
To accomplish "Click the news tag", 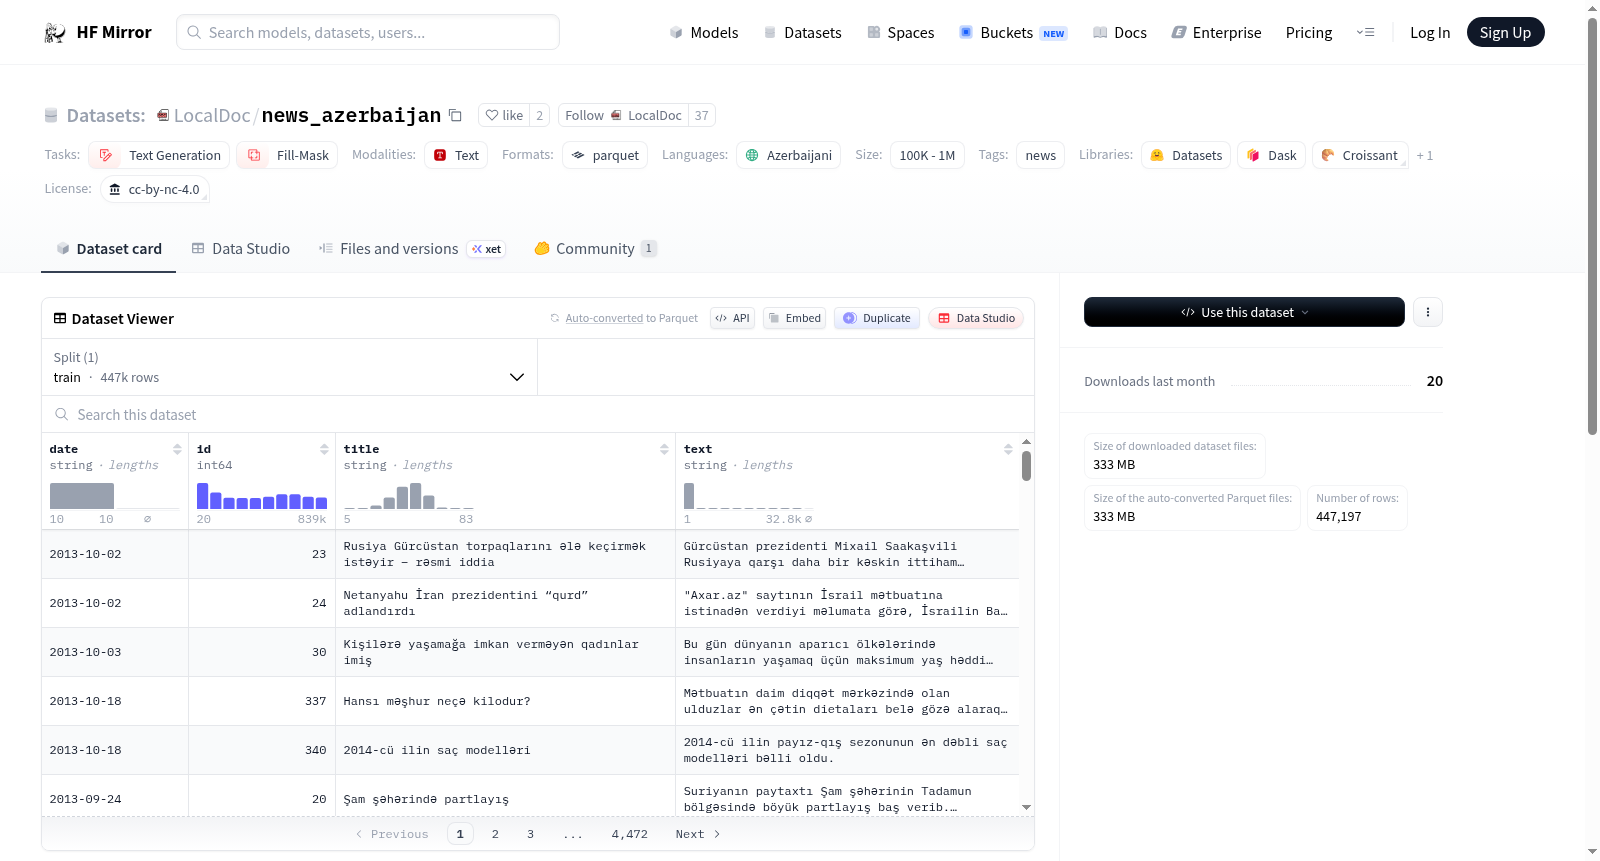I will click(x=1041, y=155).
